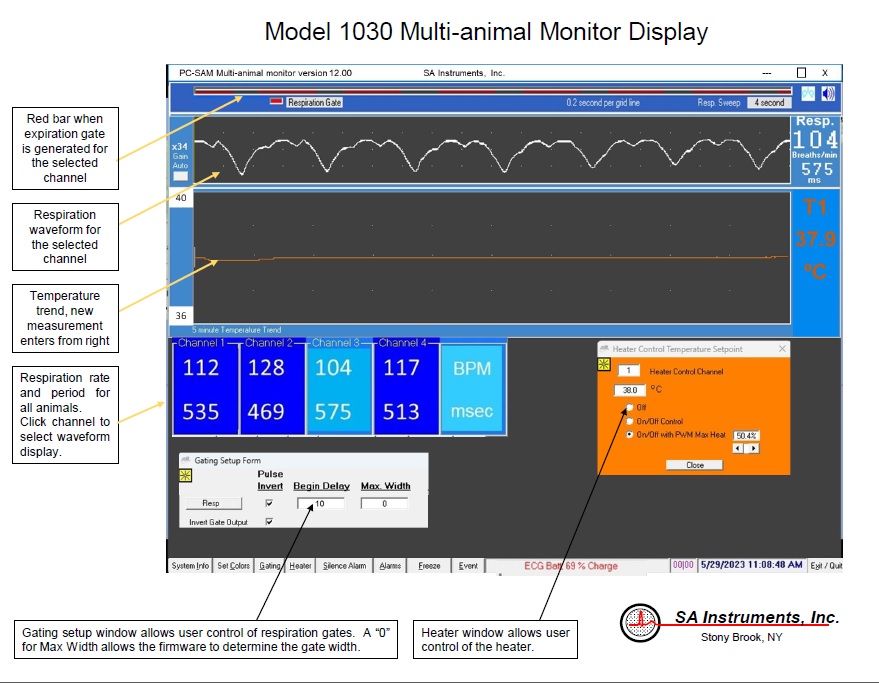Open the Heater menu button

pos(300,566)
